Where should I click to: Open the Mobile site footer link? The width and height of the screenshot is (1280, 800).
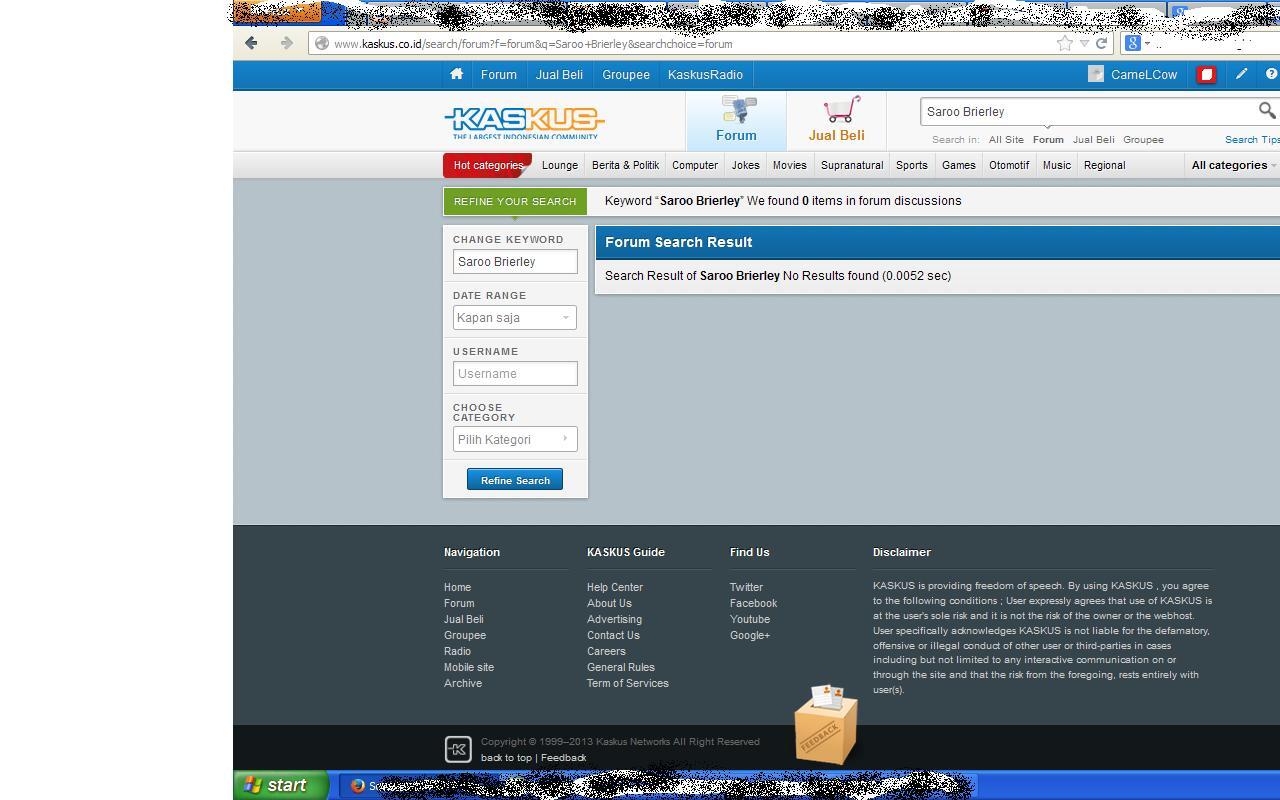pyautogui.click(x=469, y=667)
